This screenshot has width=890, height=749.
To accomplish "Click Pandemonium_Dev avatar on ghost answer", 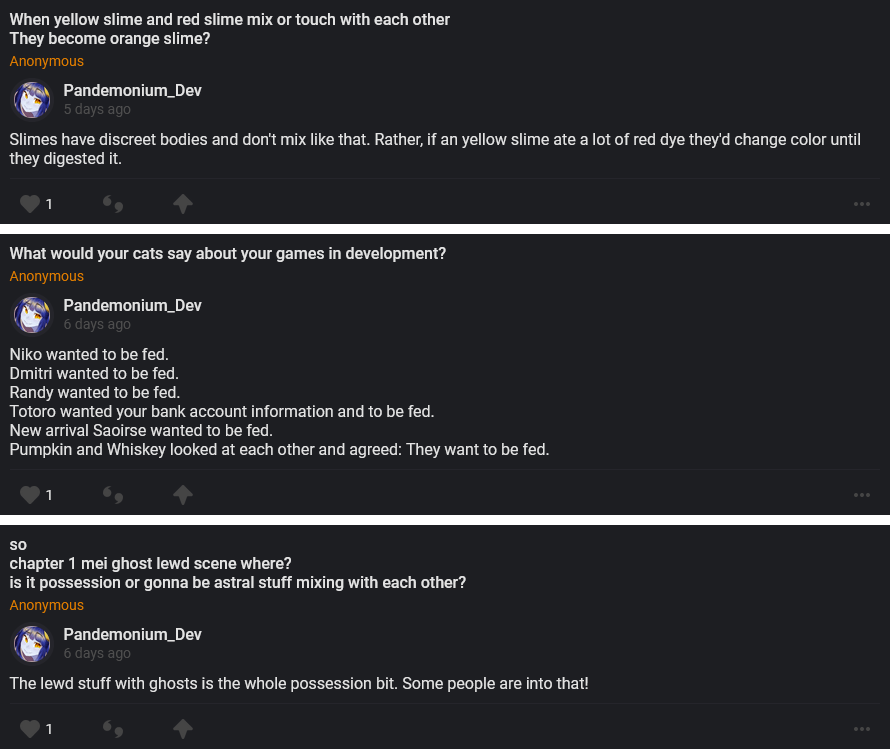I will pos(32,644).
